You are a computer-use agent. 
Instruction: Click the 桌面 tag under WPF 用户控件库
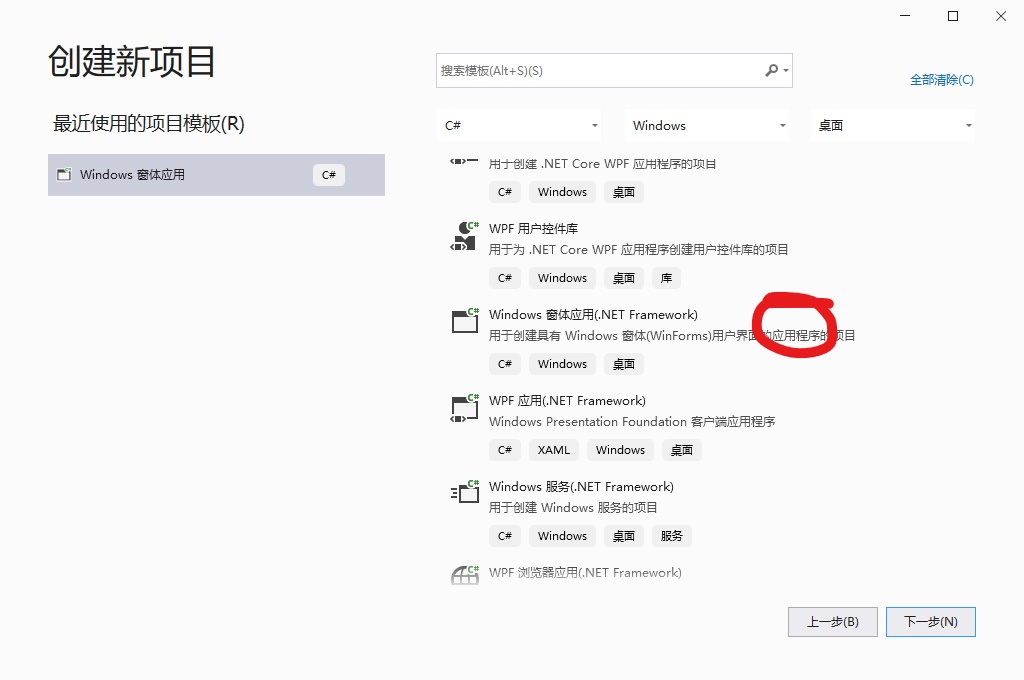(624, 278)
